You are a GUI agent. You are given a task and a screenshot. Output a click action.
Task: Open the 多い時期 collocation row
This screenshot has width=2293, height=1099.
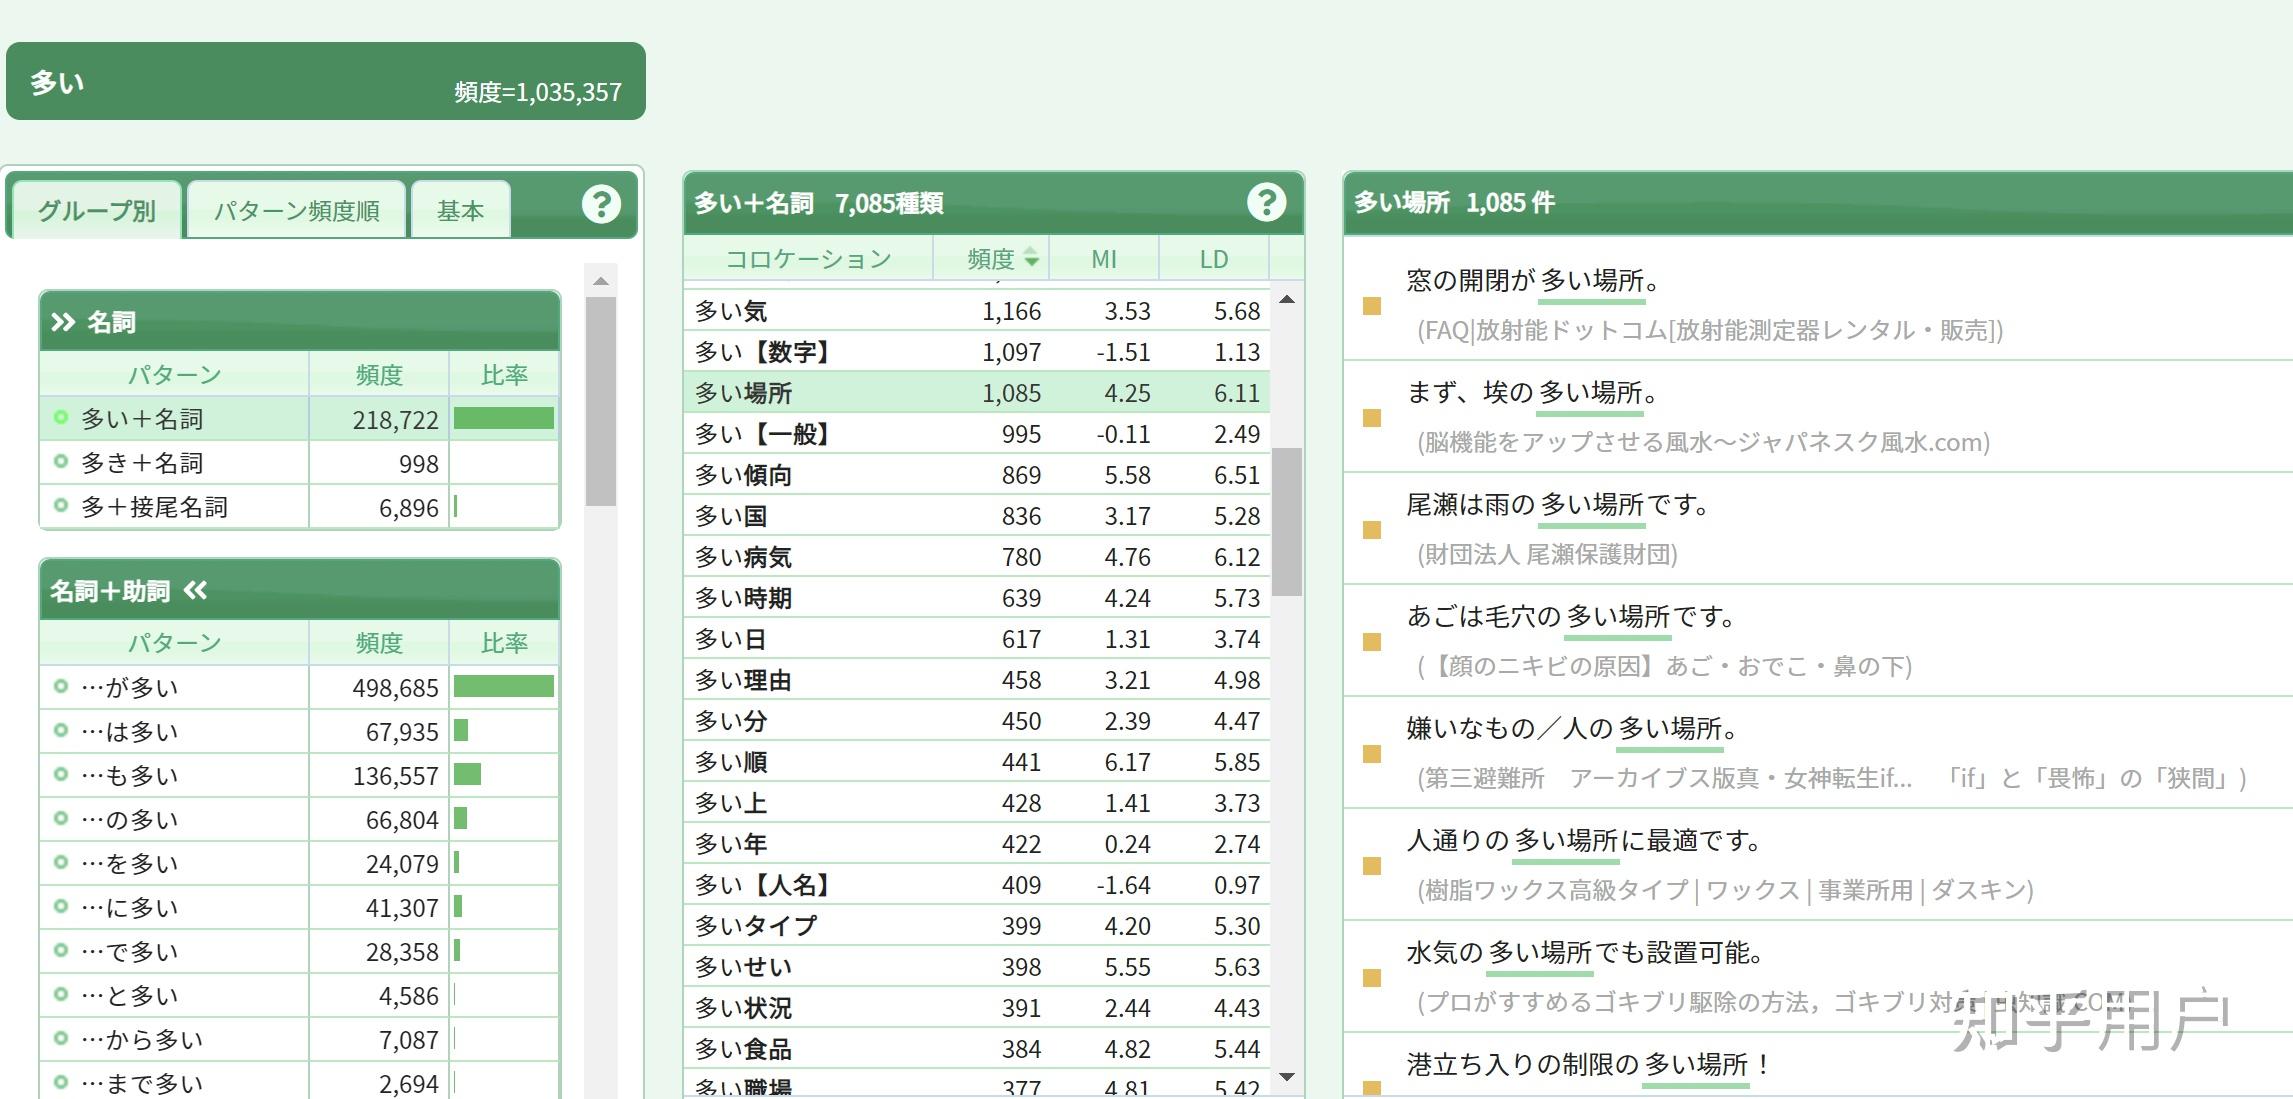tap(977, 598)
